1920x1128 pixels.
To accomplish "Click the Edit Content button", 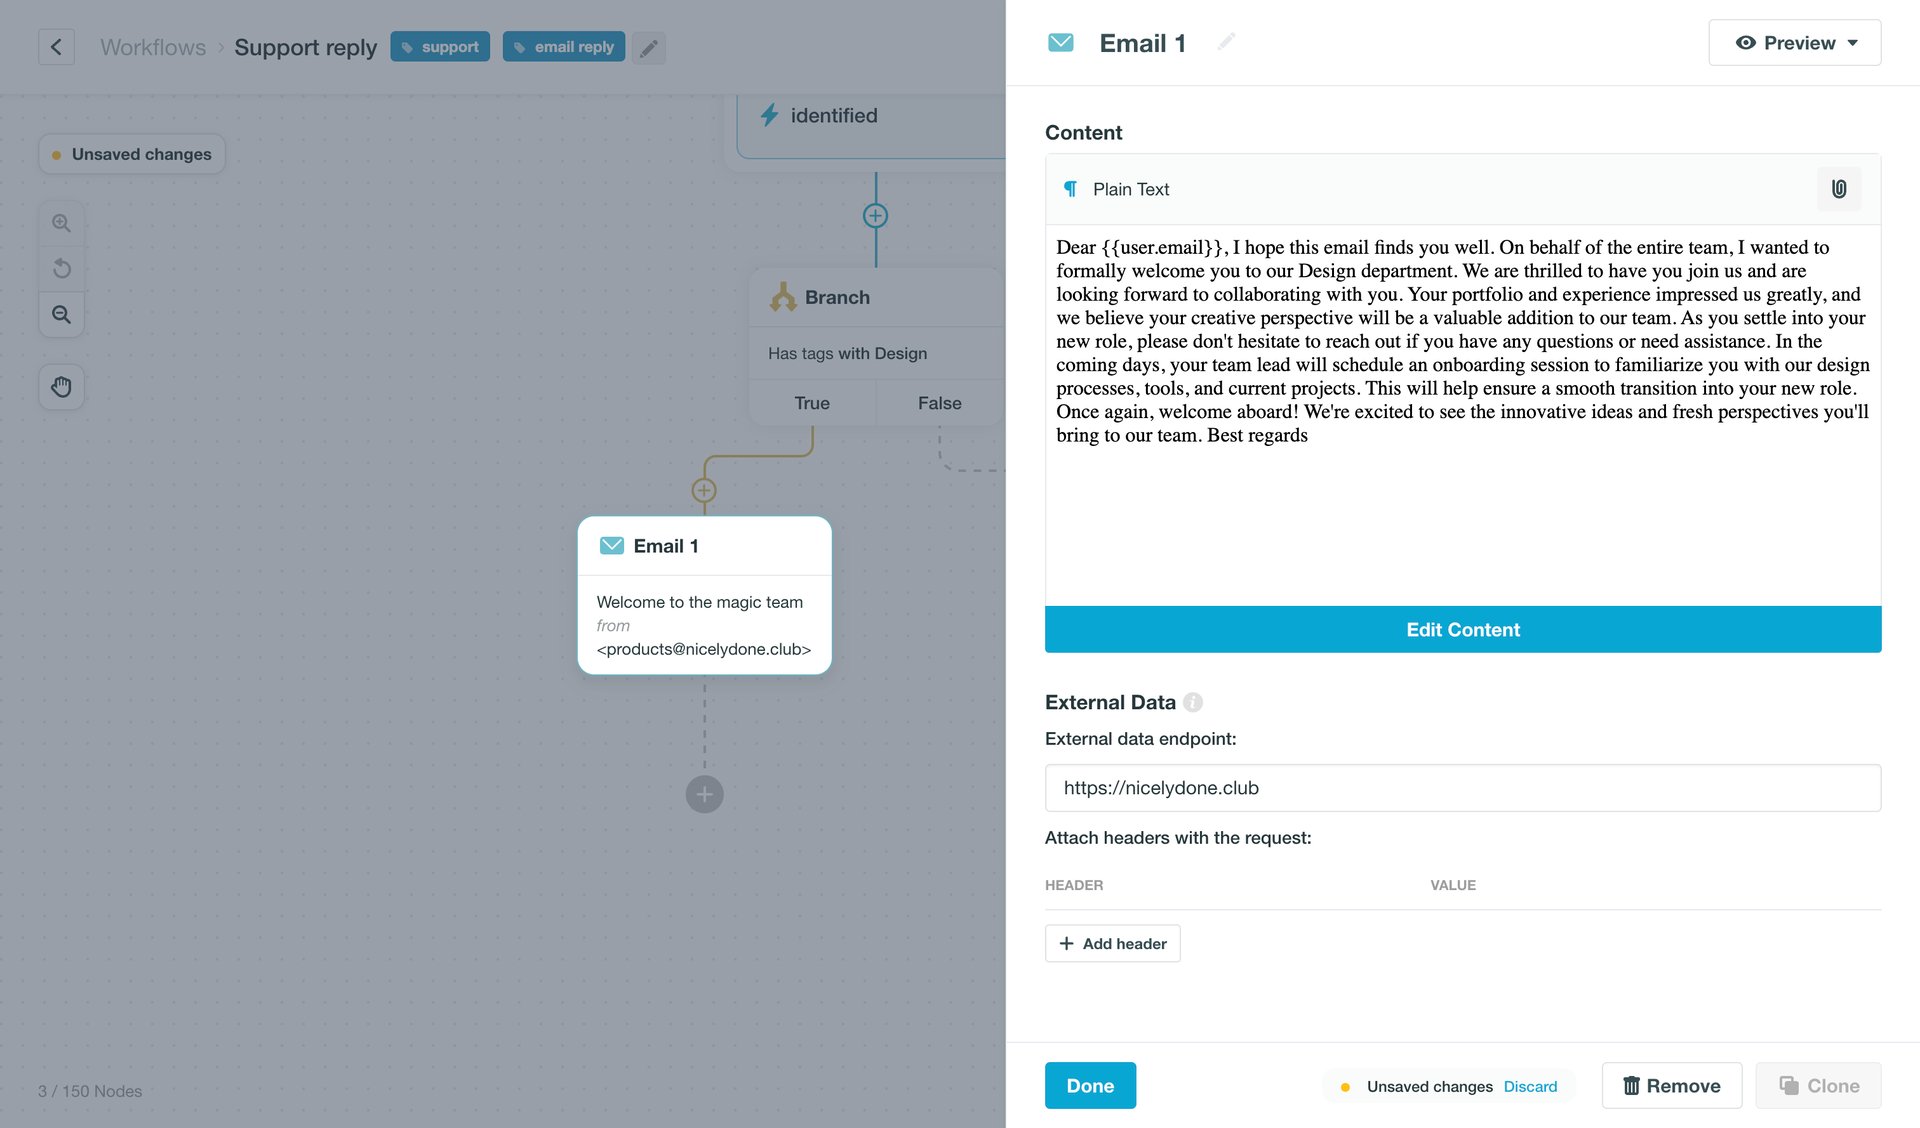I will tap(1462, 629).
